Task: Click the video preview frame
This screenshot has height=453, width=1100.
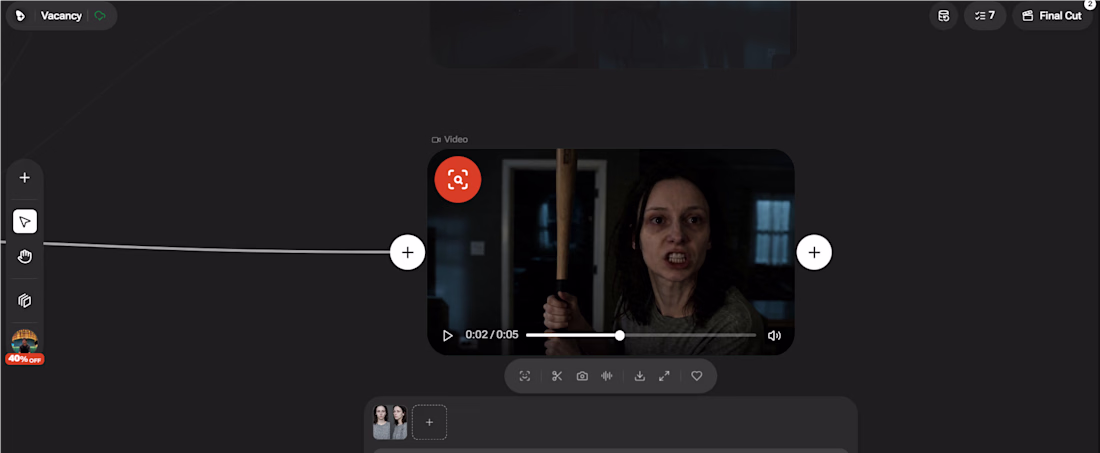Action: pyautogui.click(x=611, y=252)
